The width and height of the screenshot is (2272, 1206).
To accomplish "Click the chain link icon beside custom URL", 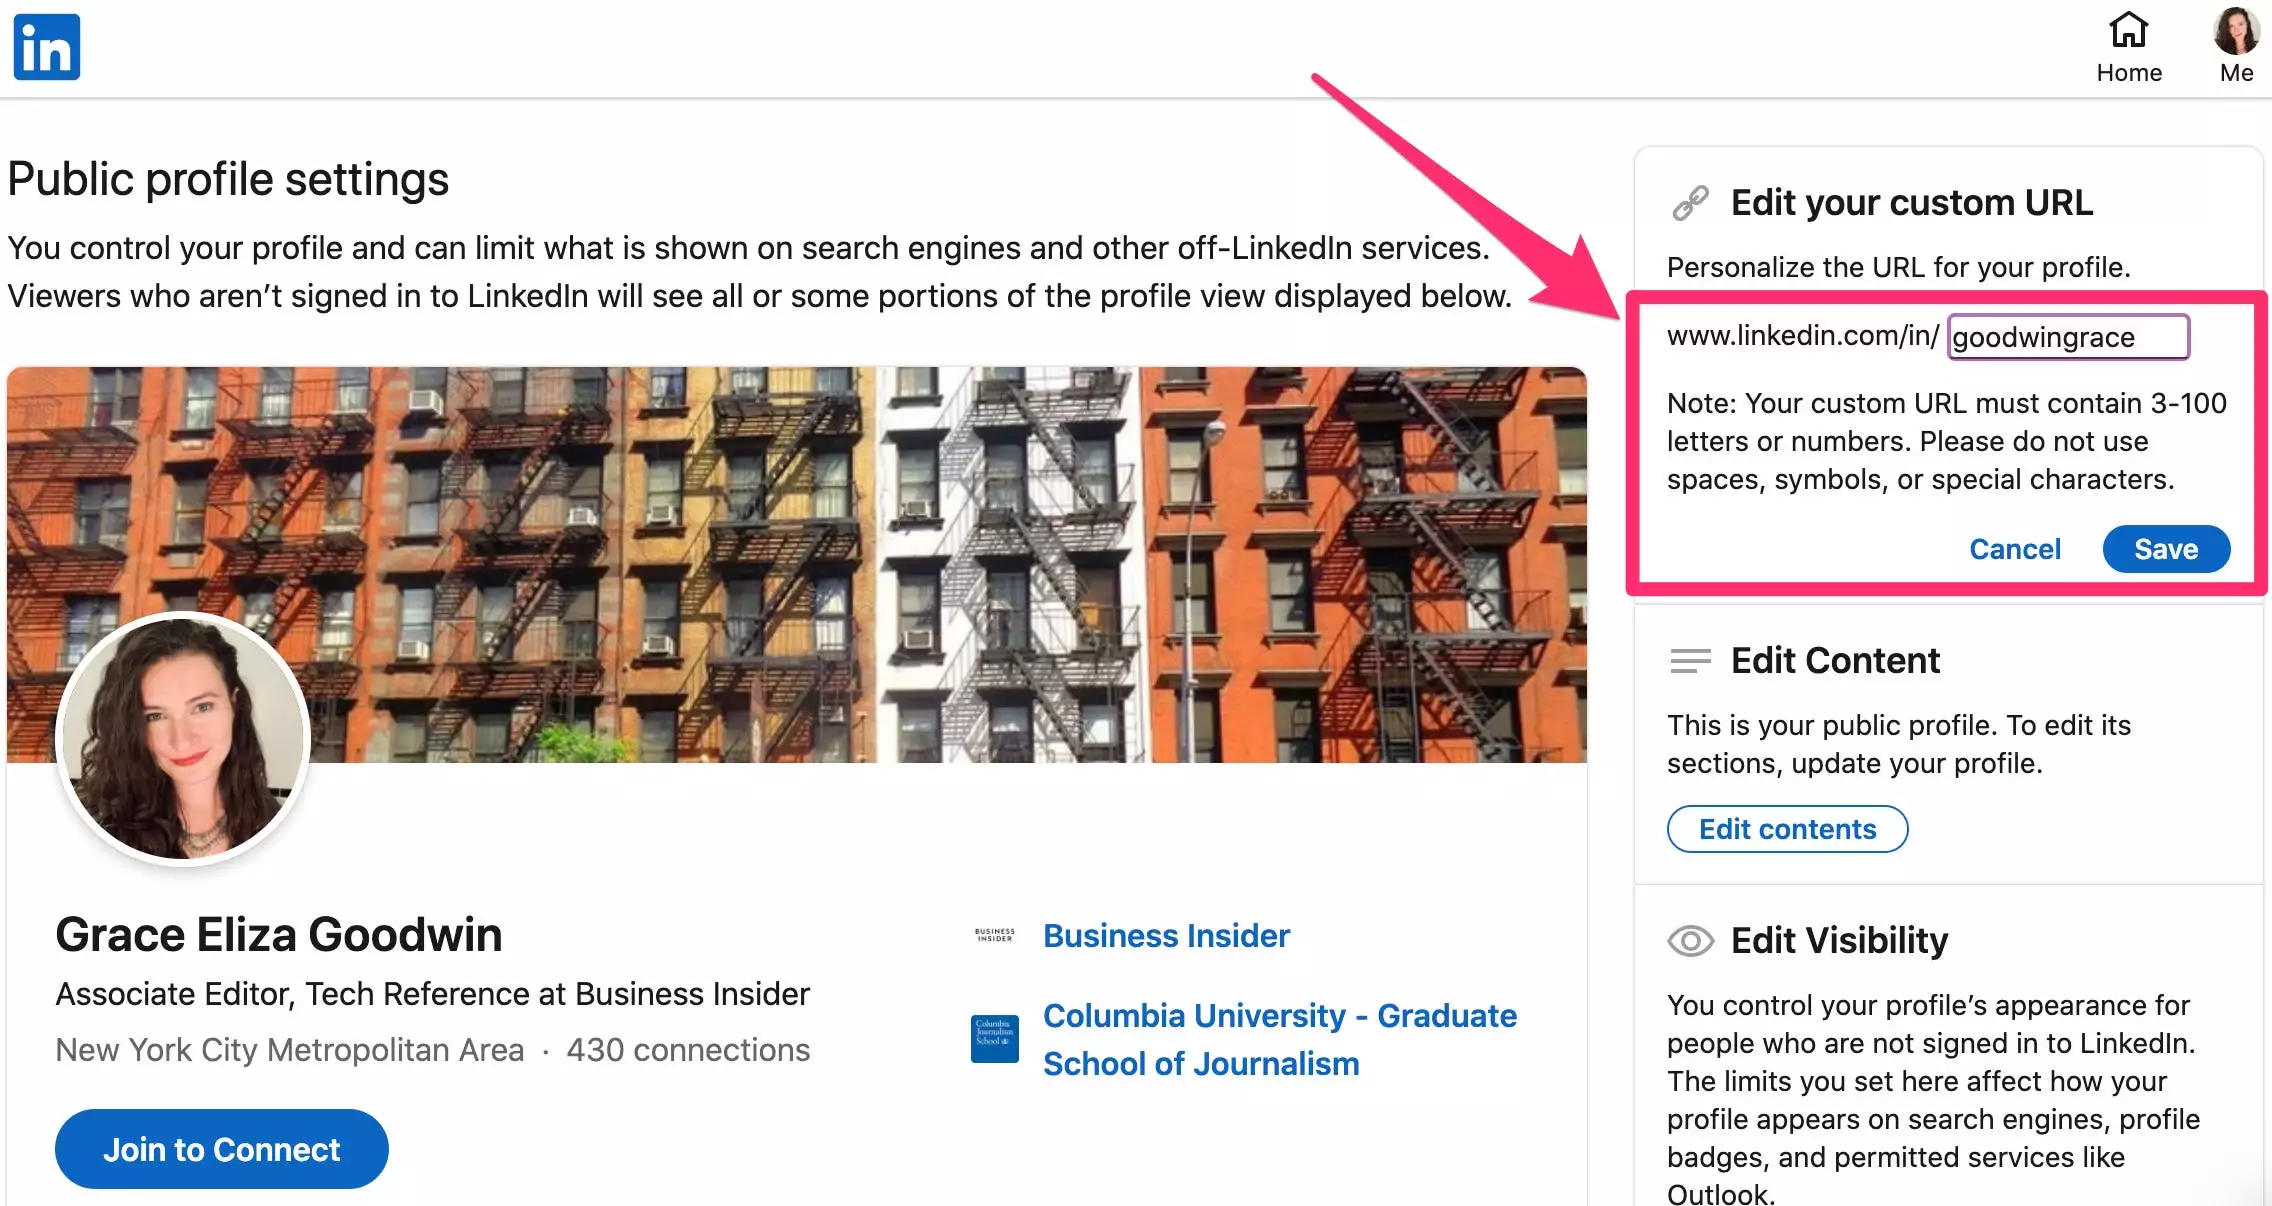I will coord(1690,203).
